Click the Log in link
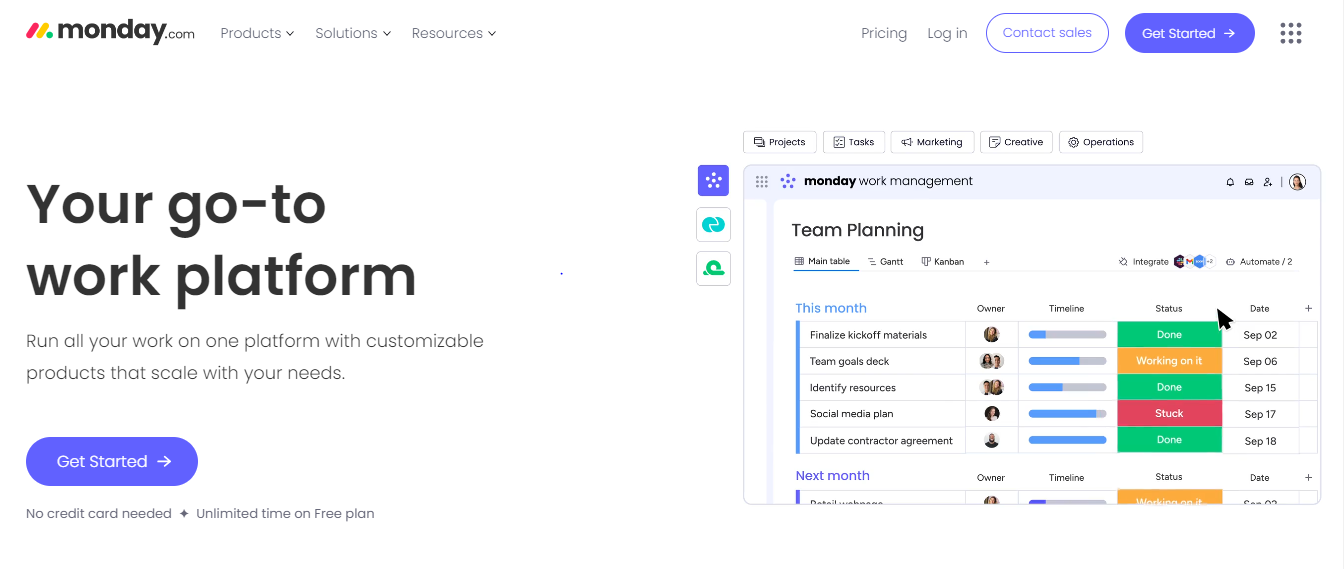Viewport: 1344px width, 569px height. [947, 33]
